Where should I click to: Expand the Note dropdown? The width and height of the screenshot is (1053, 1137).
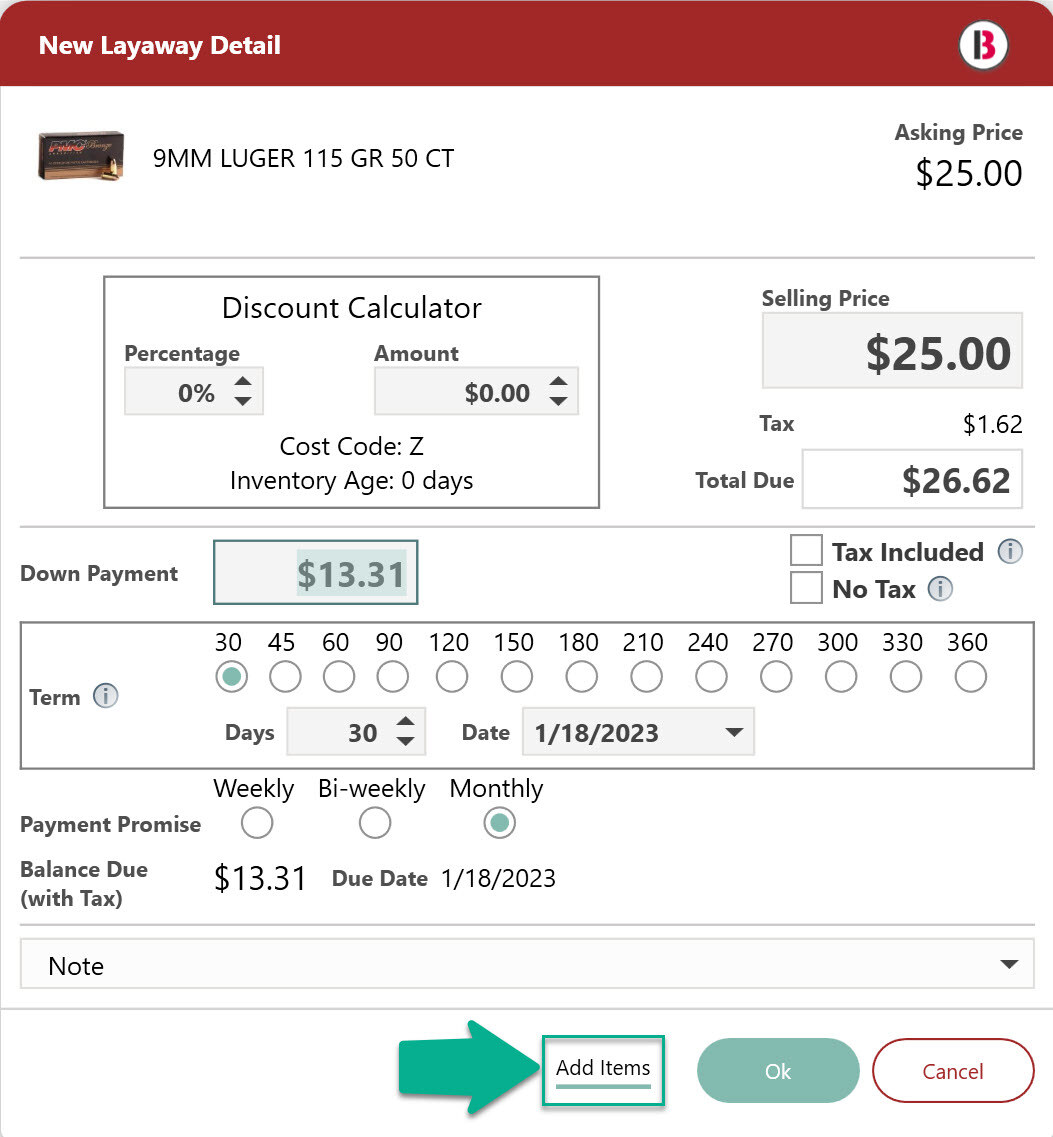click(x=1009, y=965)
